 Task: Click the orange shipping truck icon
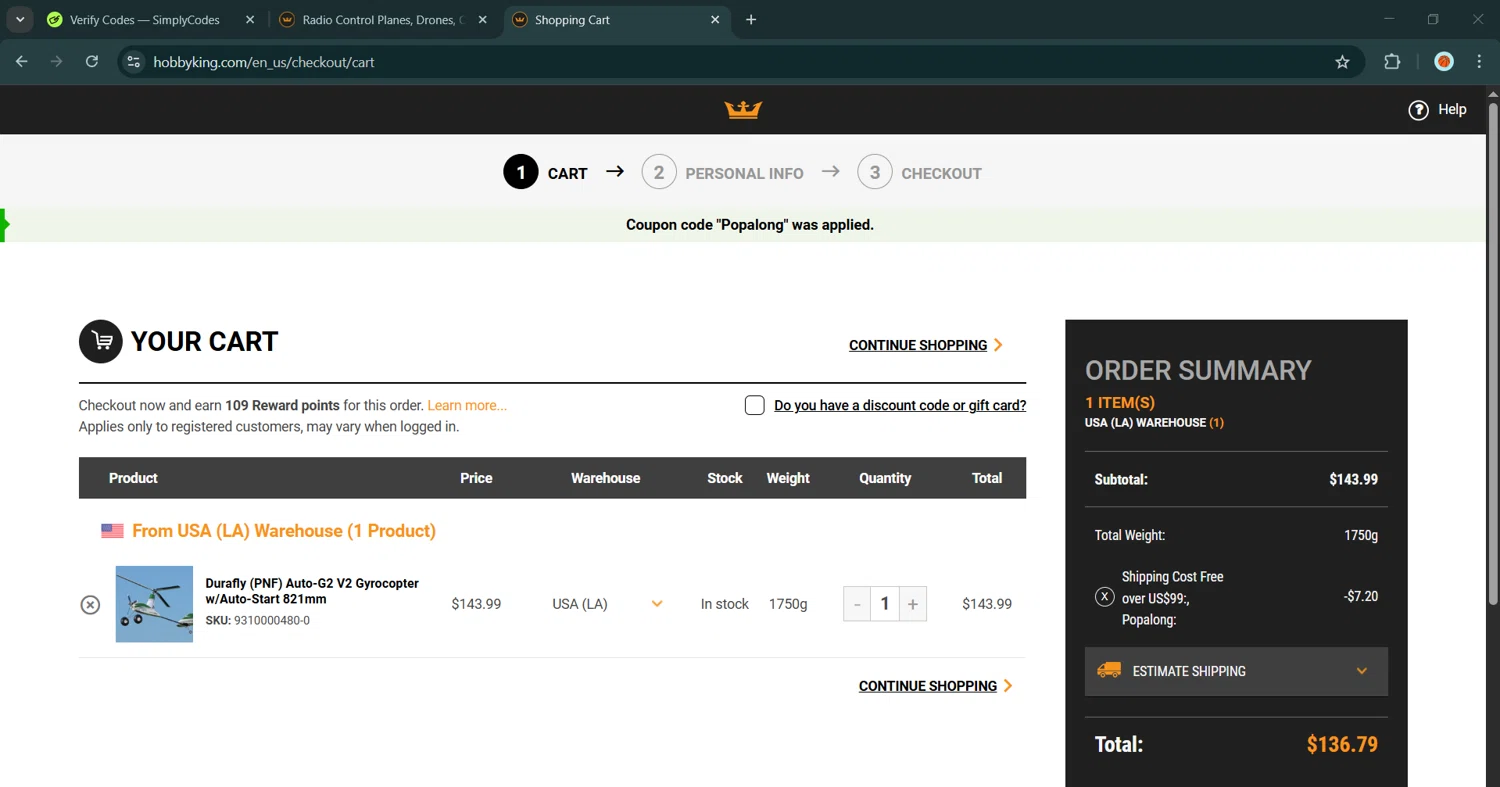[1109, 671]
